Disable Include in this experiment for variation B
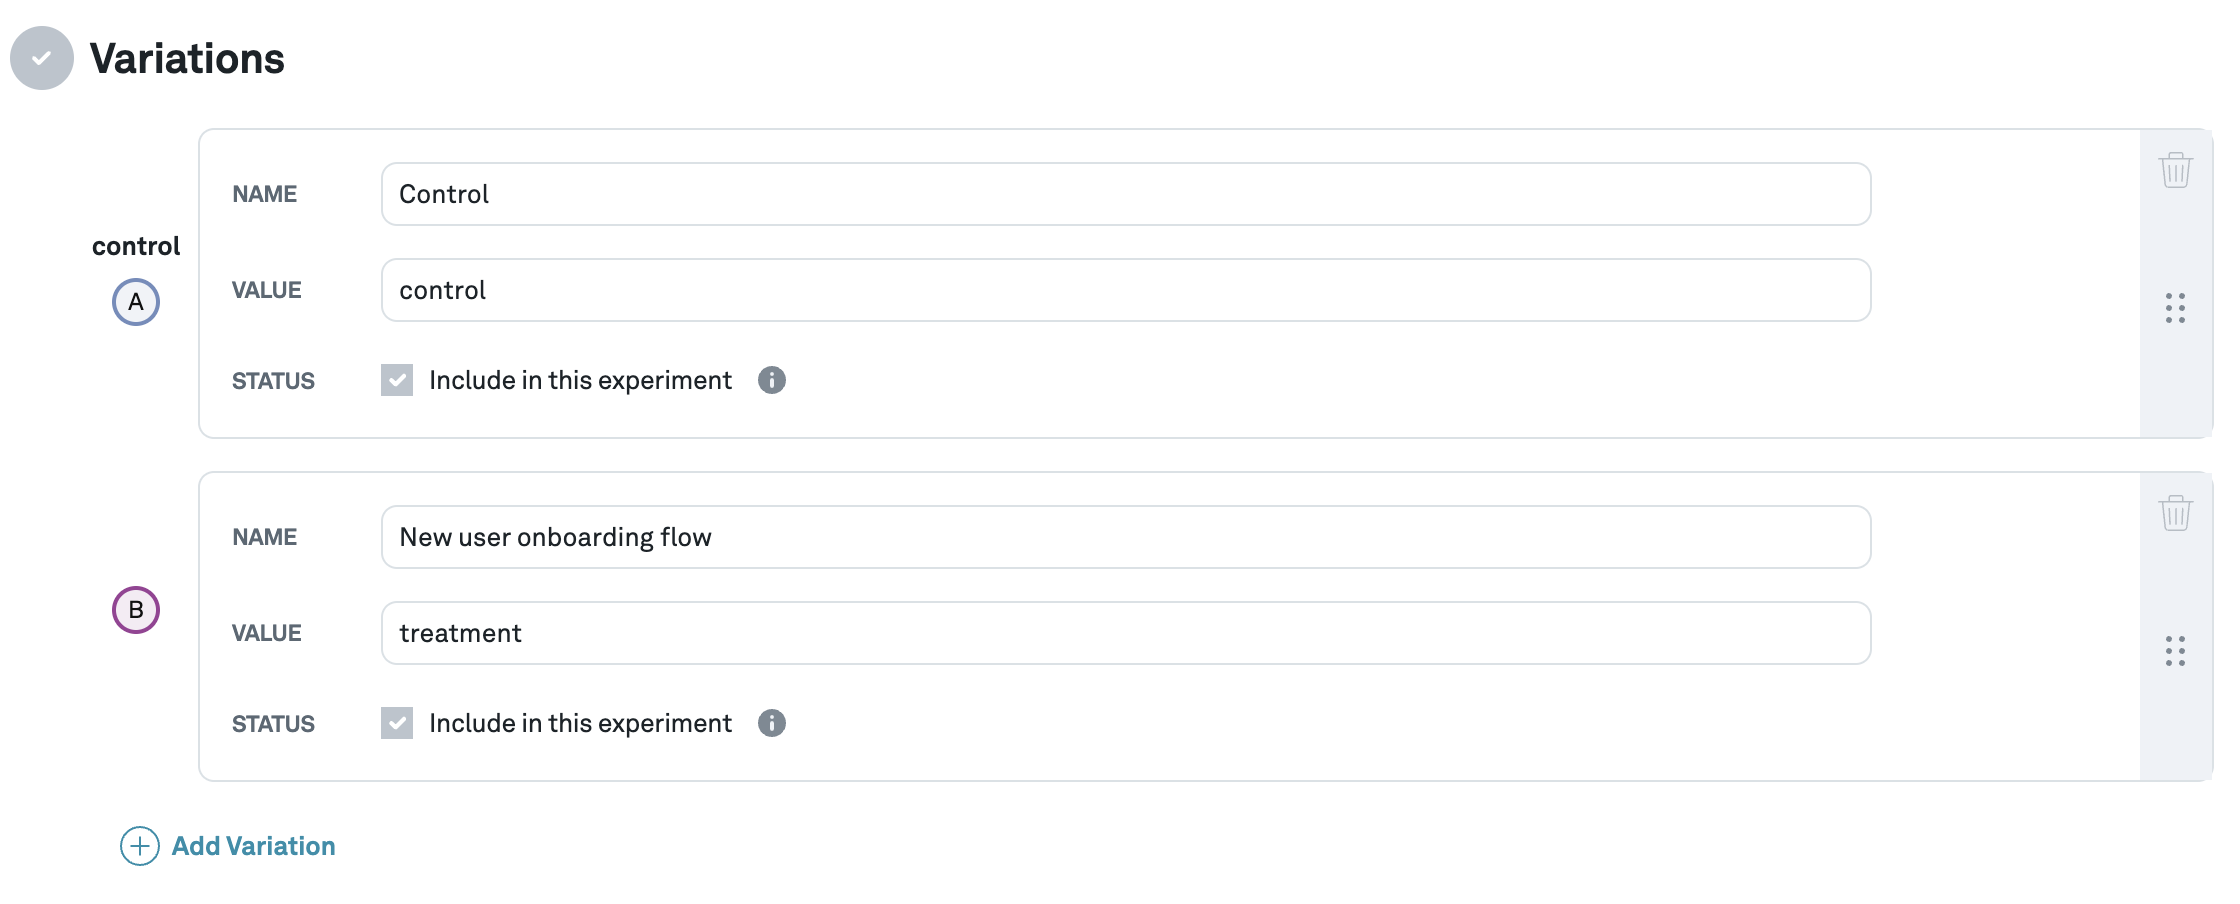 (397, 722)
